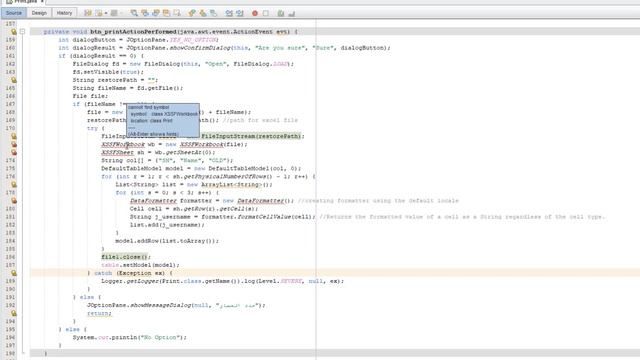Click the hint lightbulb beside btn_printActionPerformed

[x=13, y=31]
